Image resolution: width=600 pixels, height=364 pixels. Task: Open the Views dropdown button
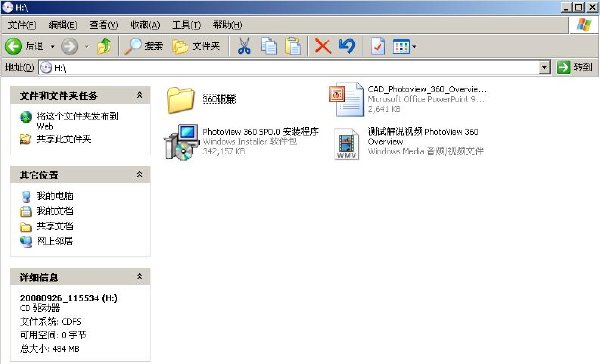click(404, 47)
